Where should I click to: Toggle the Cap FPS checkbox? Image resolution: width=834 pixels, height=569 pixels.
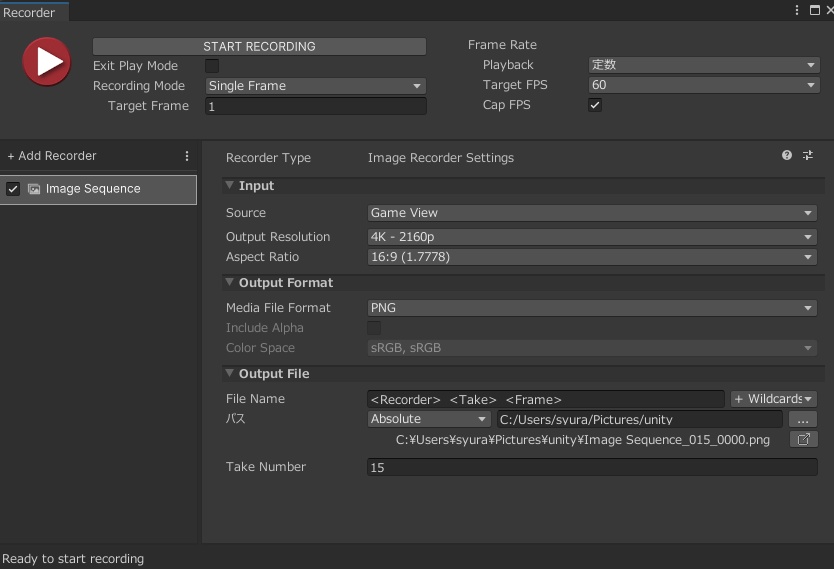pyautogui.click(x=595, y=105)
